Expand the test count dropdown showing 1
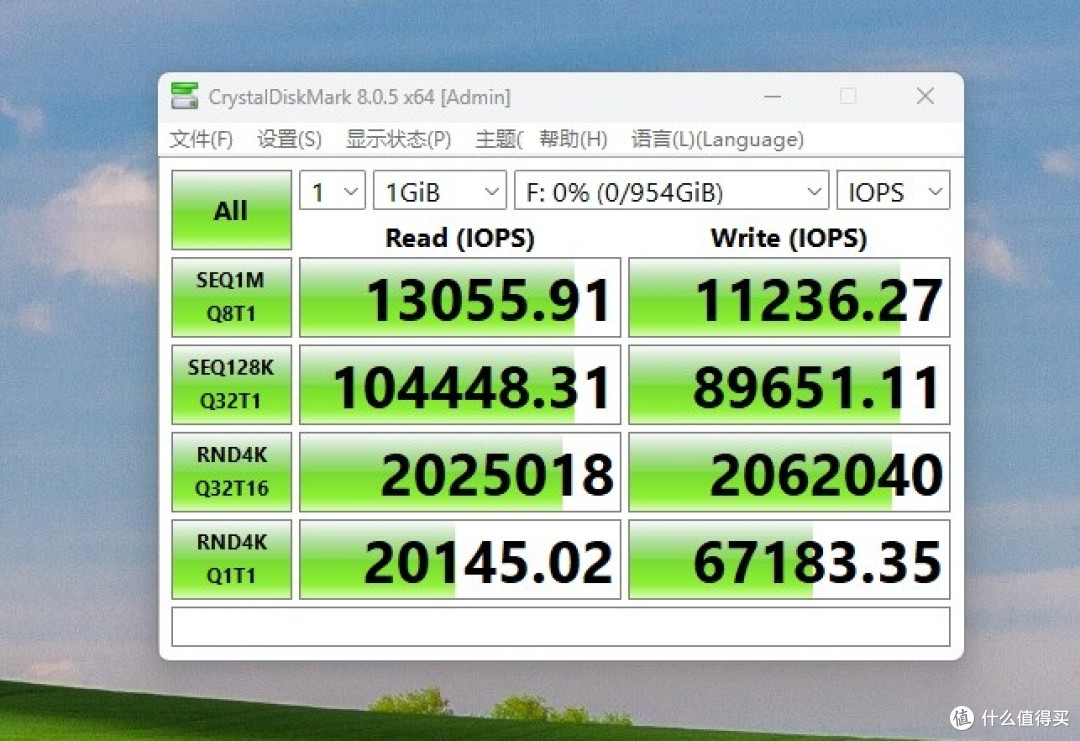This screenshot has height=741, width=1080. 333,190
